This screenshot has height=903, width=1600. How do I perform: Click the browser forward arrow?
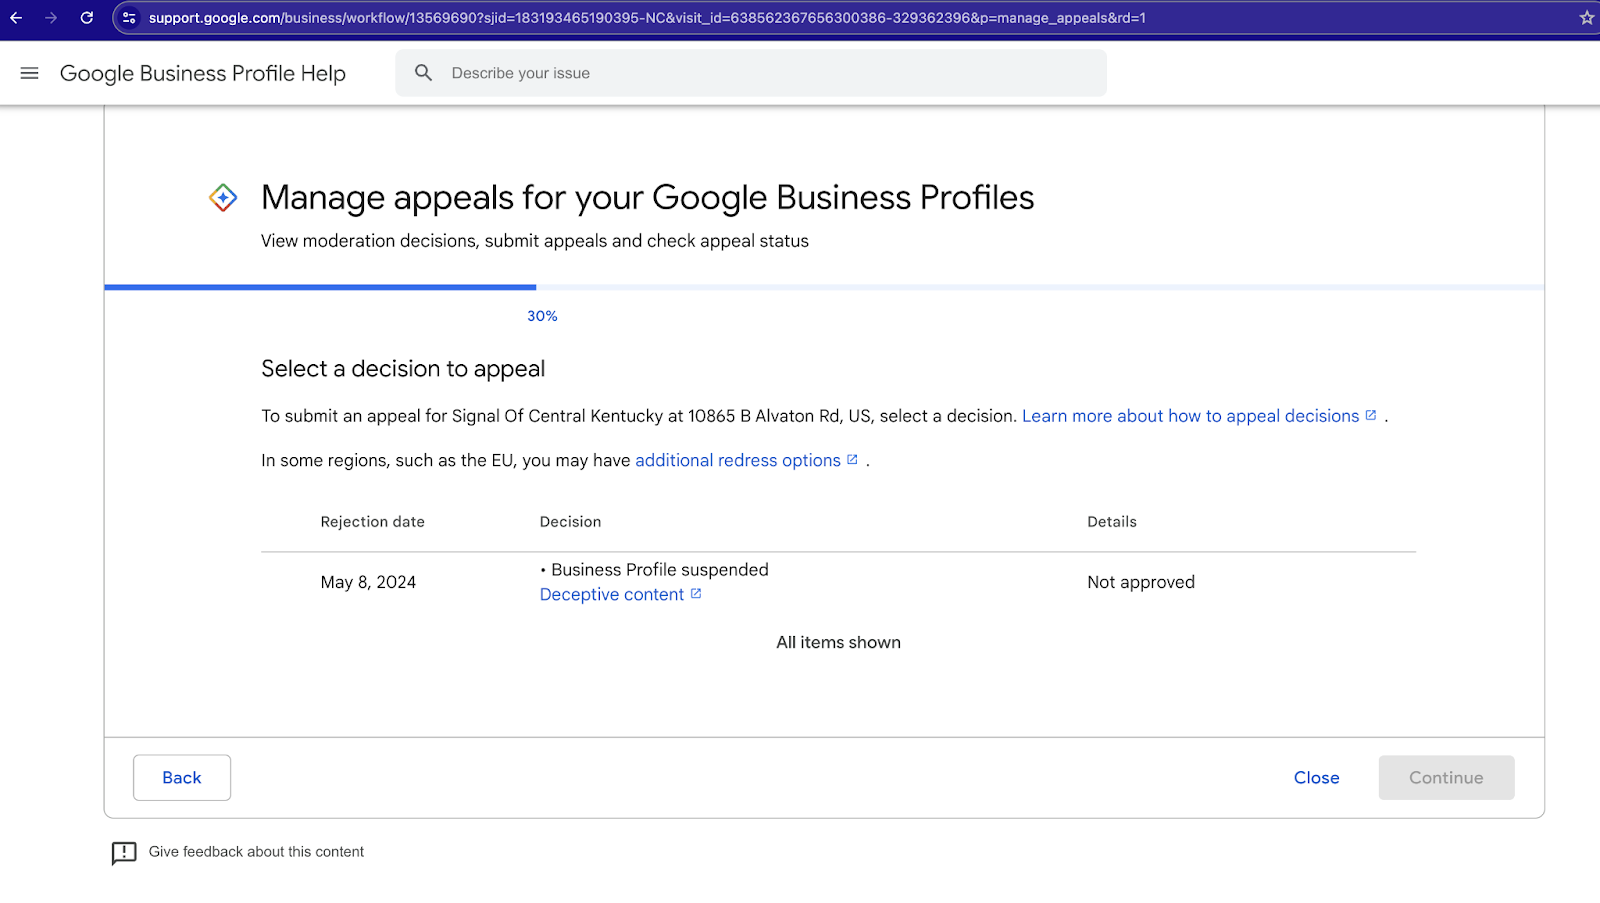click(x=51, y=18)
